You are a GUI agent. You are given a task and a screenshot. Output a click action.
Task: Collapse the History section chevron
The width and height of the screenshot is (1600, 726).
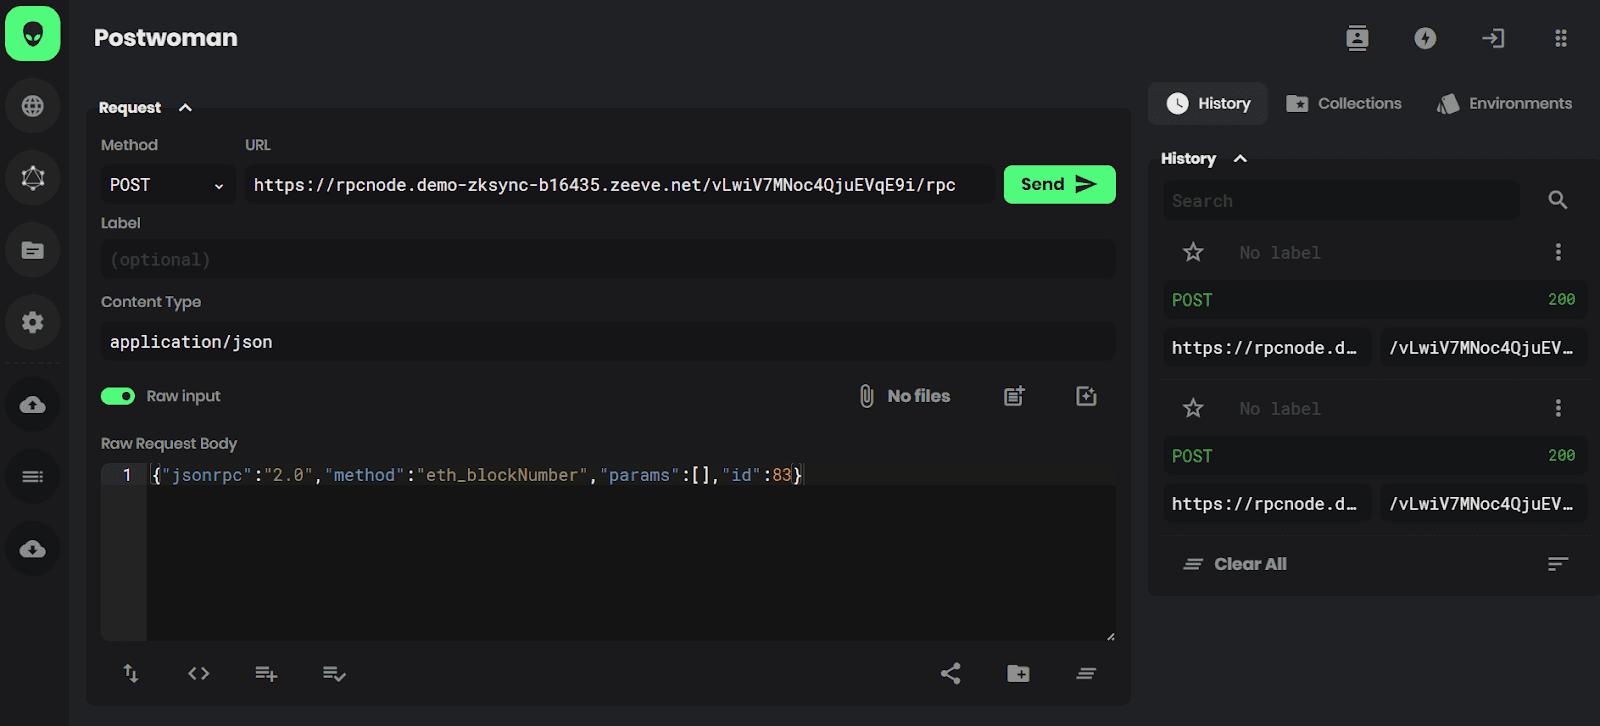tap(1240, 159)
